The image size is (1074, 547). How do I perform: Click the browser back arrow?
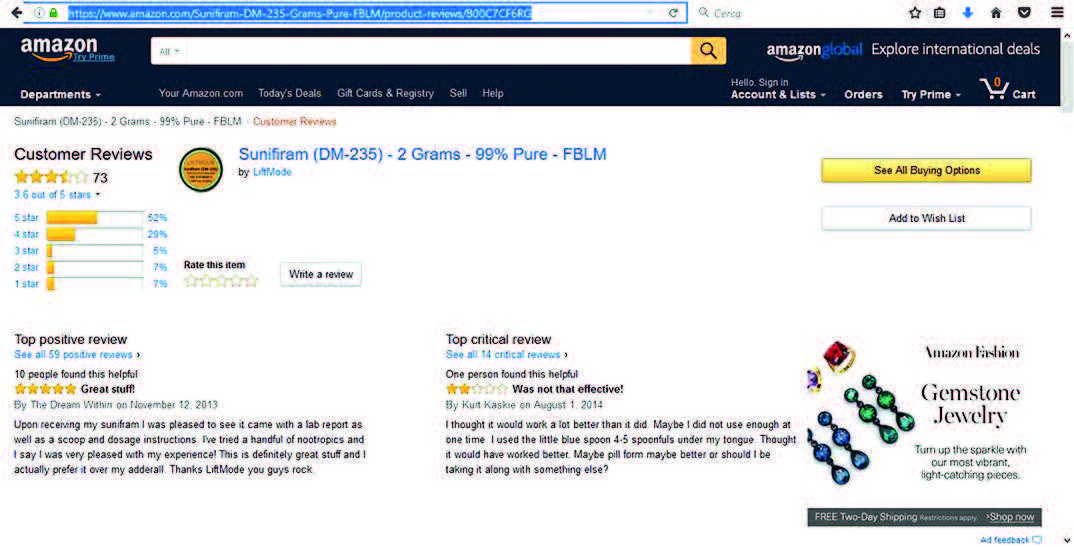click(x=16, y=13)
